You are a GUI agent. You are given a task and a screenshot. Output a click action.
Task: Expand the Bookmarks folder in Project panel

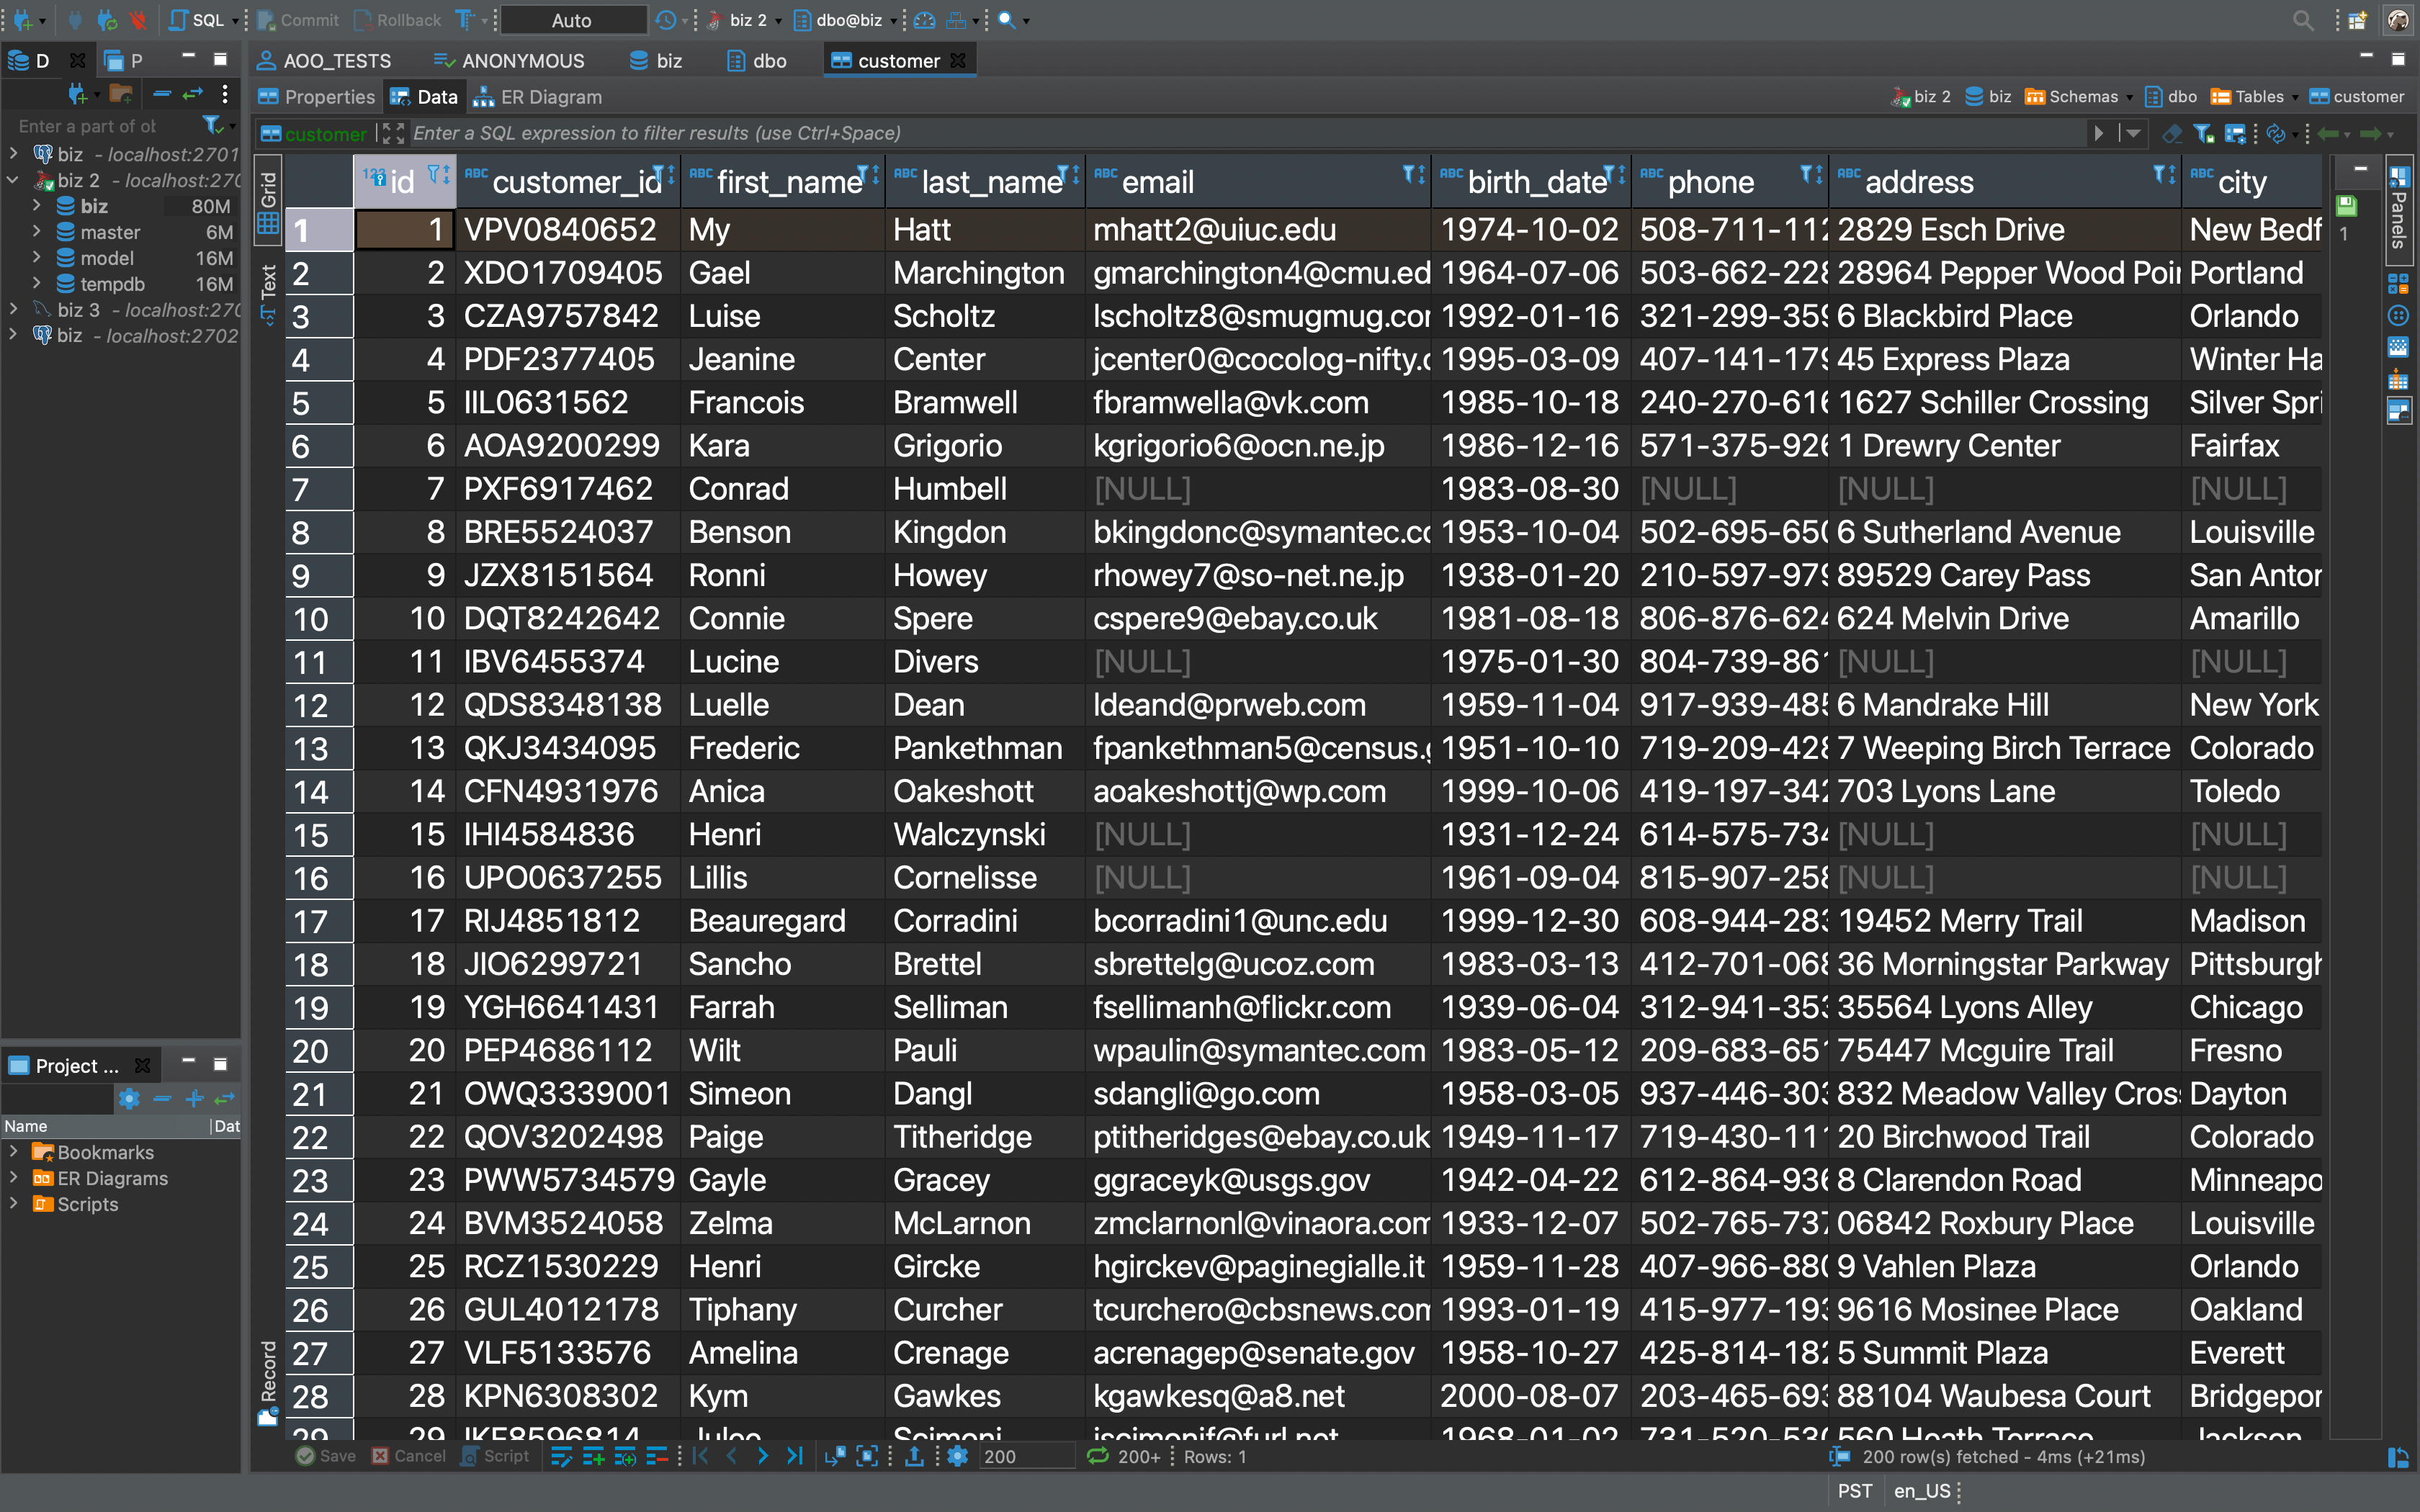[14, 1152]
